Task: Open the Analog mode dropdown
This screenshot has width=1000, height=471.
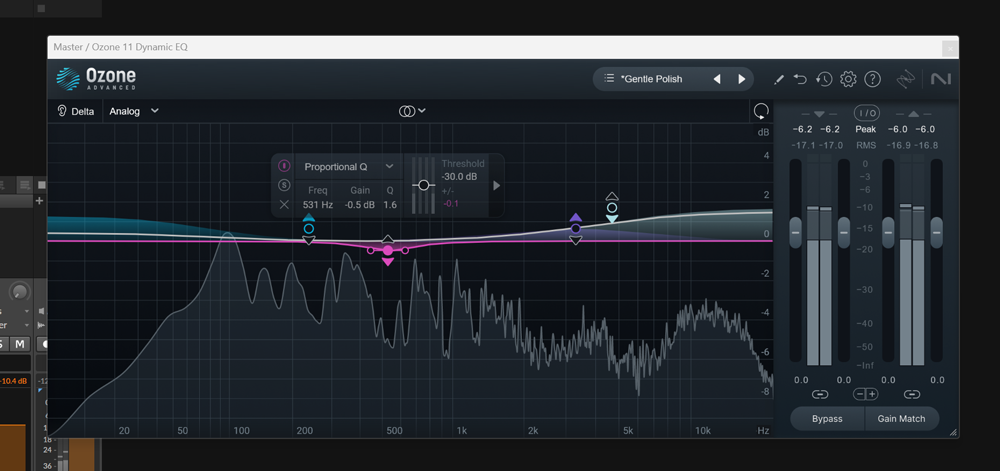Action: (x=133, y=111)
